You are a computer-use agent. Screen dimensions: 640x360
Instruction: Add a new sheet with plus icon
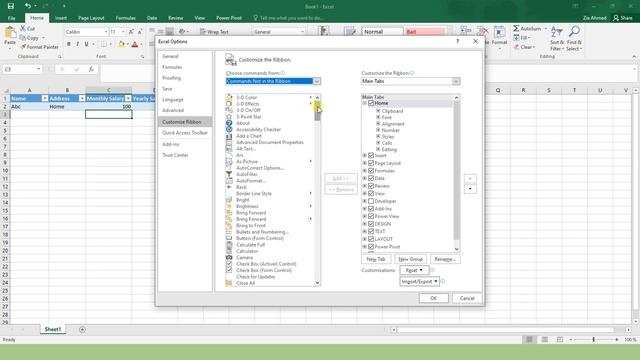point(82,329)
